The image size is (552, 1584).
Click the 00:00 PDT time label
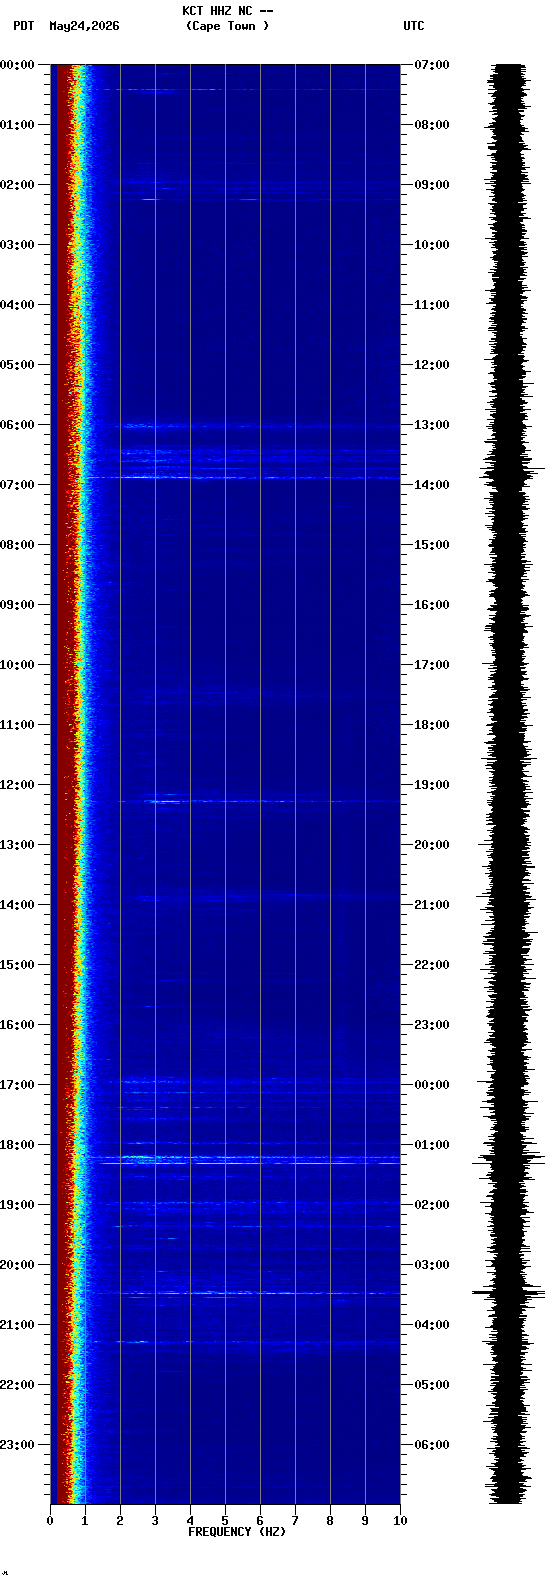17,65
